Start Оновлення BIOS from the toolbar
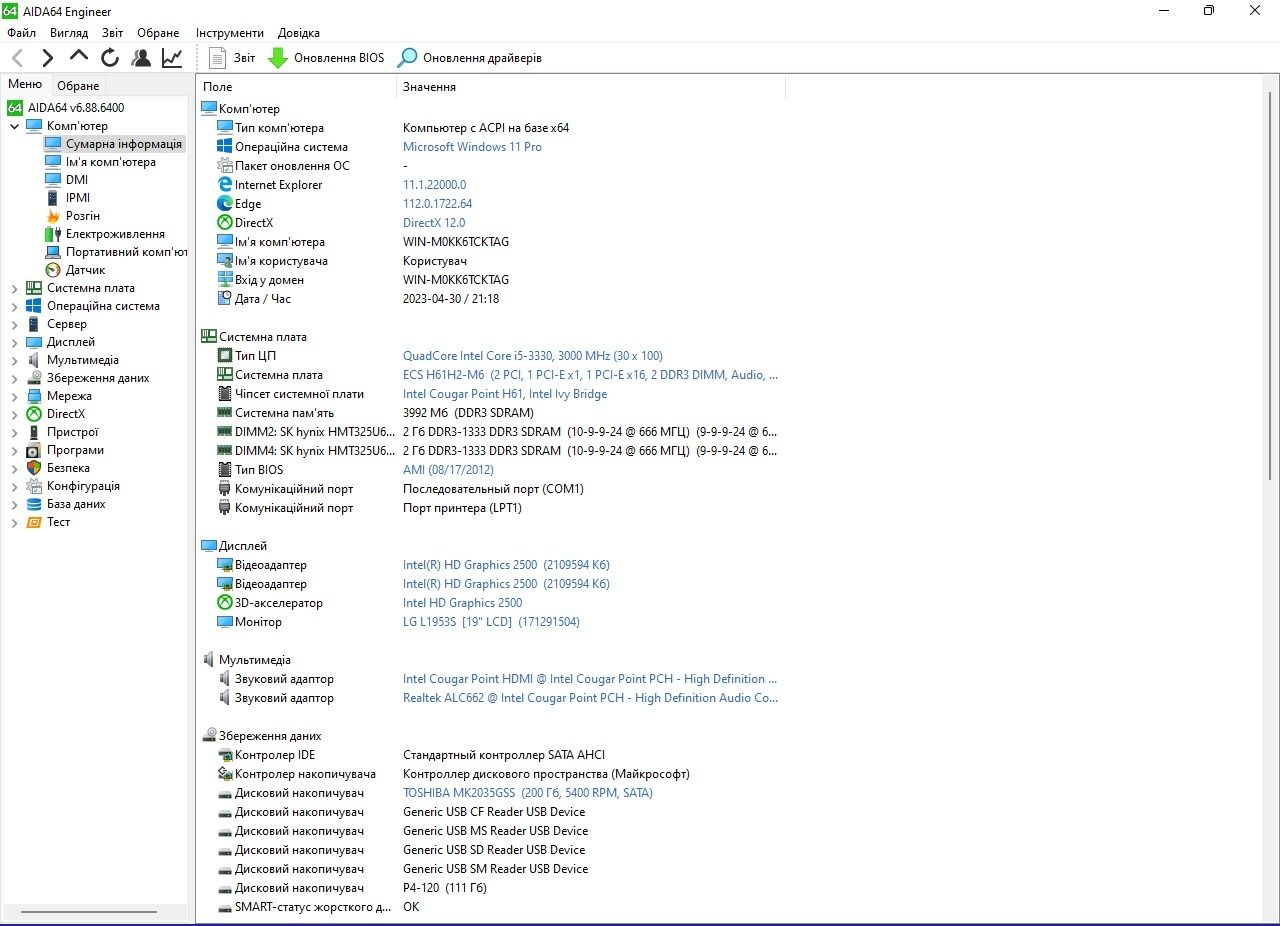1280x926 pixels. pyautogui.click(x=326, y=58)
